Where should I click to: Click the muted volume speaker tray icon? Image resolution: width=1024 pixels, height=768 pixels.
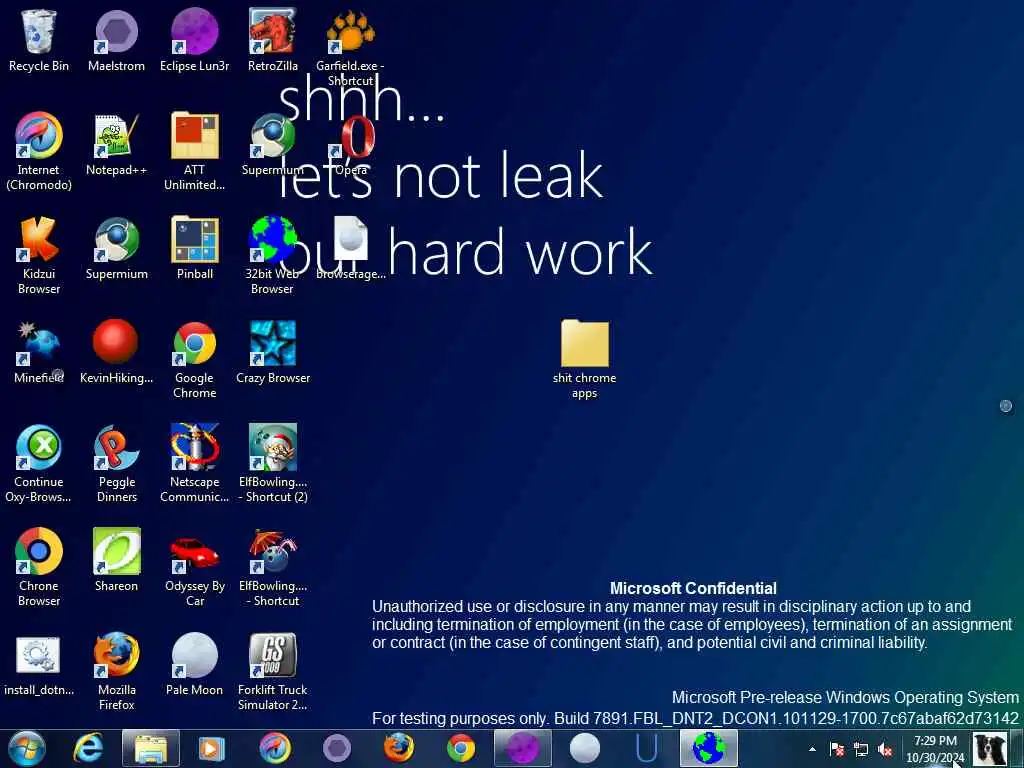[886, 749]
